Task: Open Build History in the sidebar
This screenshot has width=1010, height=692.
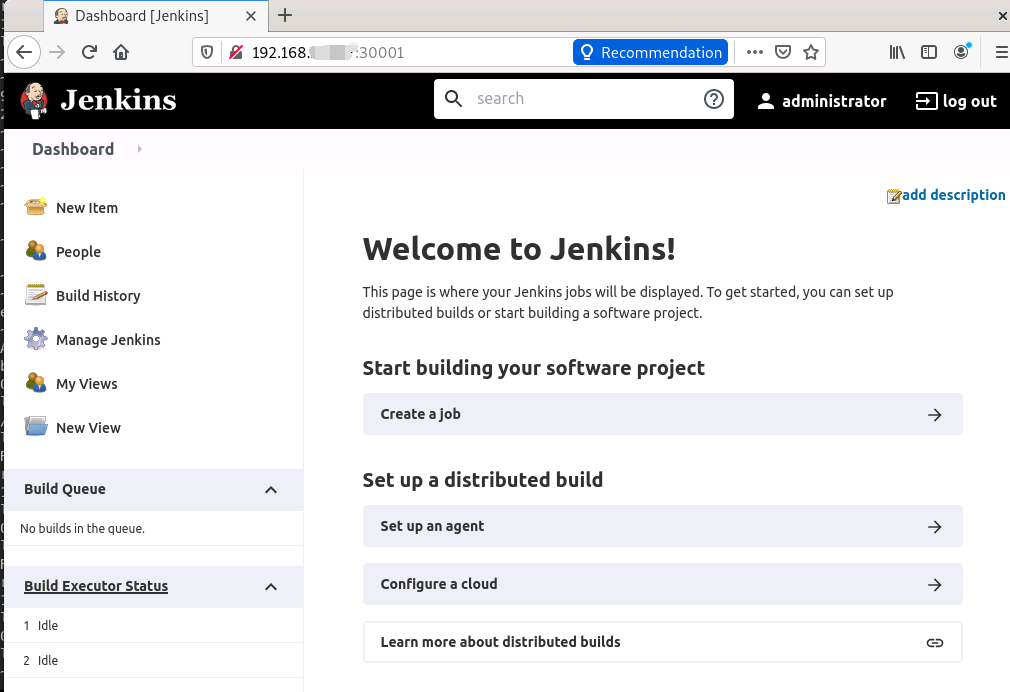Action: 98,296
